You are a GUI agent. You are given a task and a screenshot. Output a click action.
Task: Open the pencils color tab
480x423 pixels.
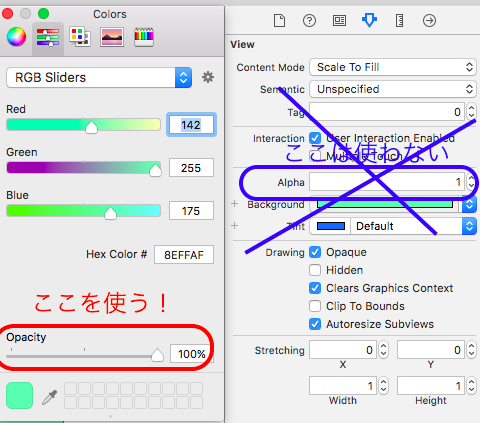coord(144,37)
